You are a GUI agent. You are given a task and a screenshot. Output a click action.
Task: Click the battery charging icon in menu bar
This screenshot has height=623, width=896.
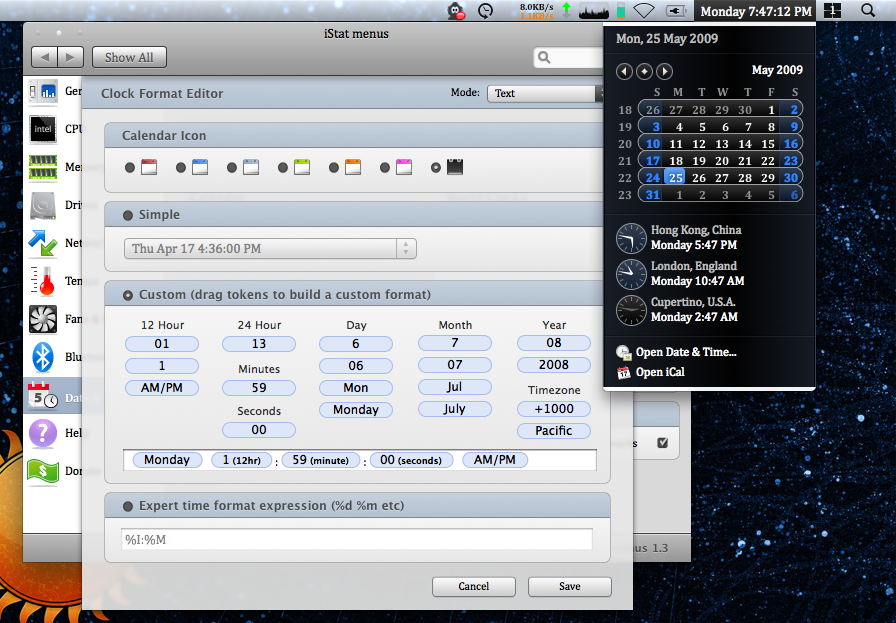(x=677, y=11)
